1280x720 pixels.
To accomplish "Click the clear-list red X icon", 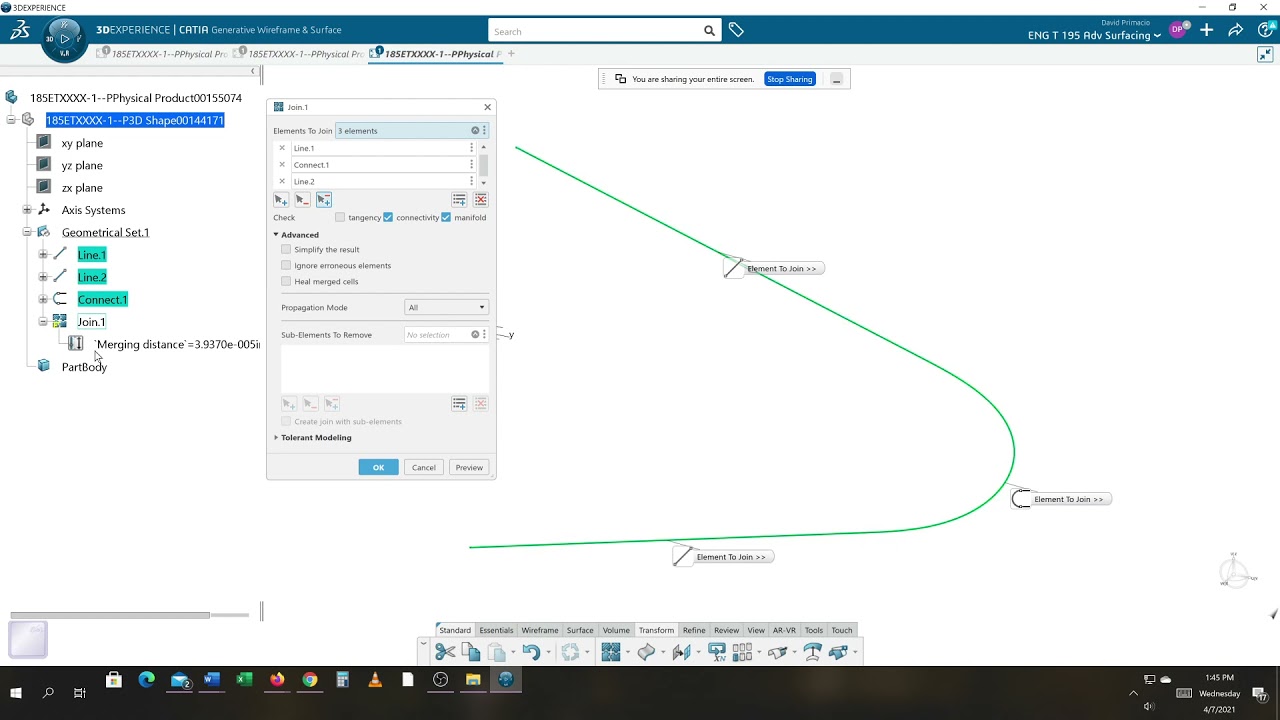I will (481, 200).
